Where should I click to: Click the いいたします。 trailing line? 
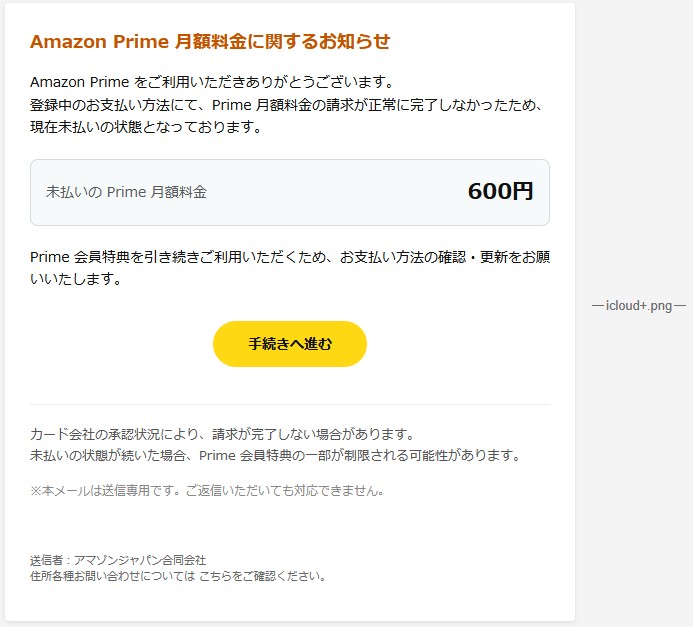(x=76, y=280)
